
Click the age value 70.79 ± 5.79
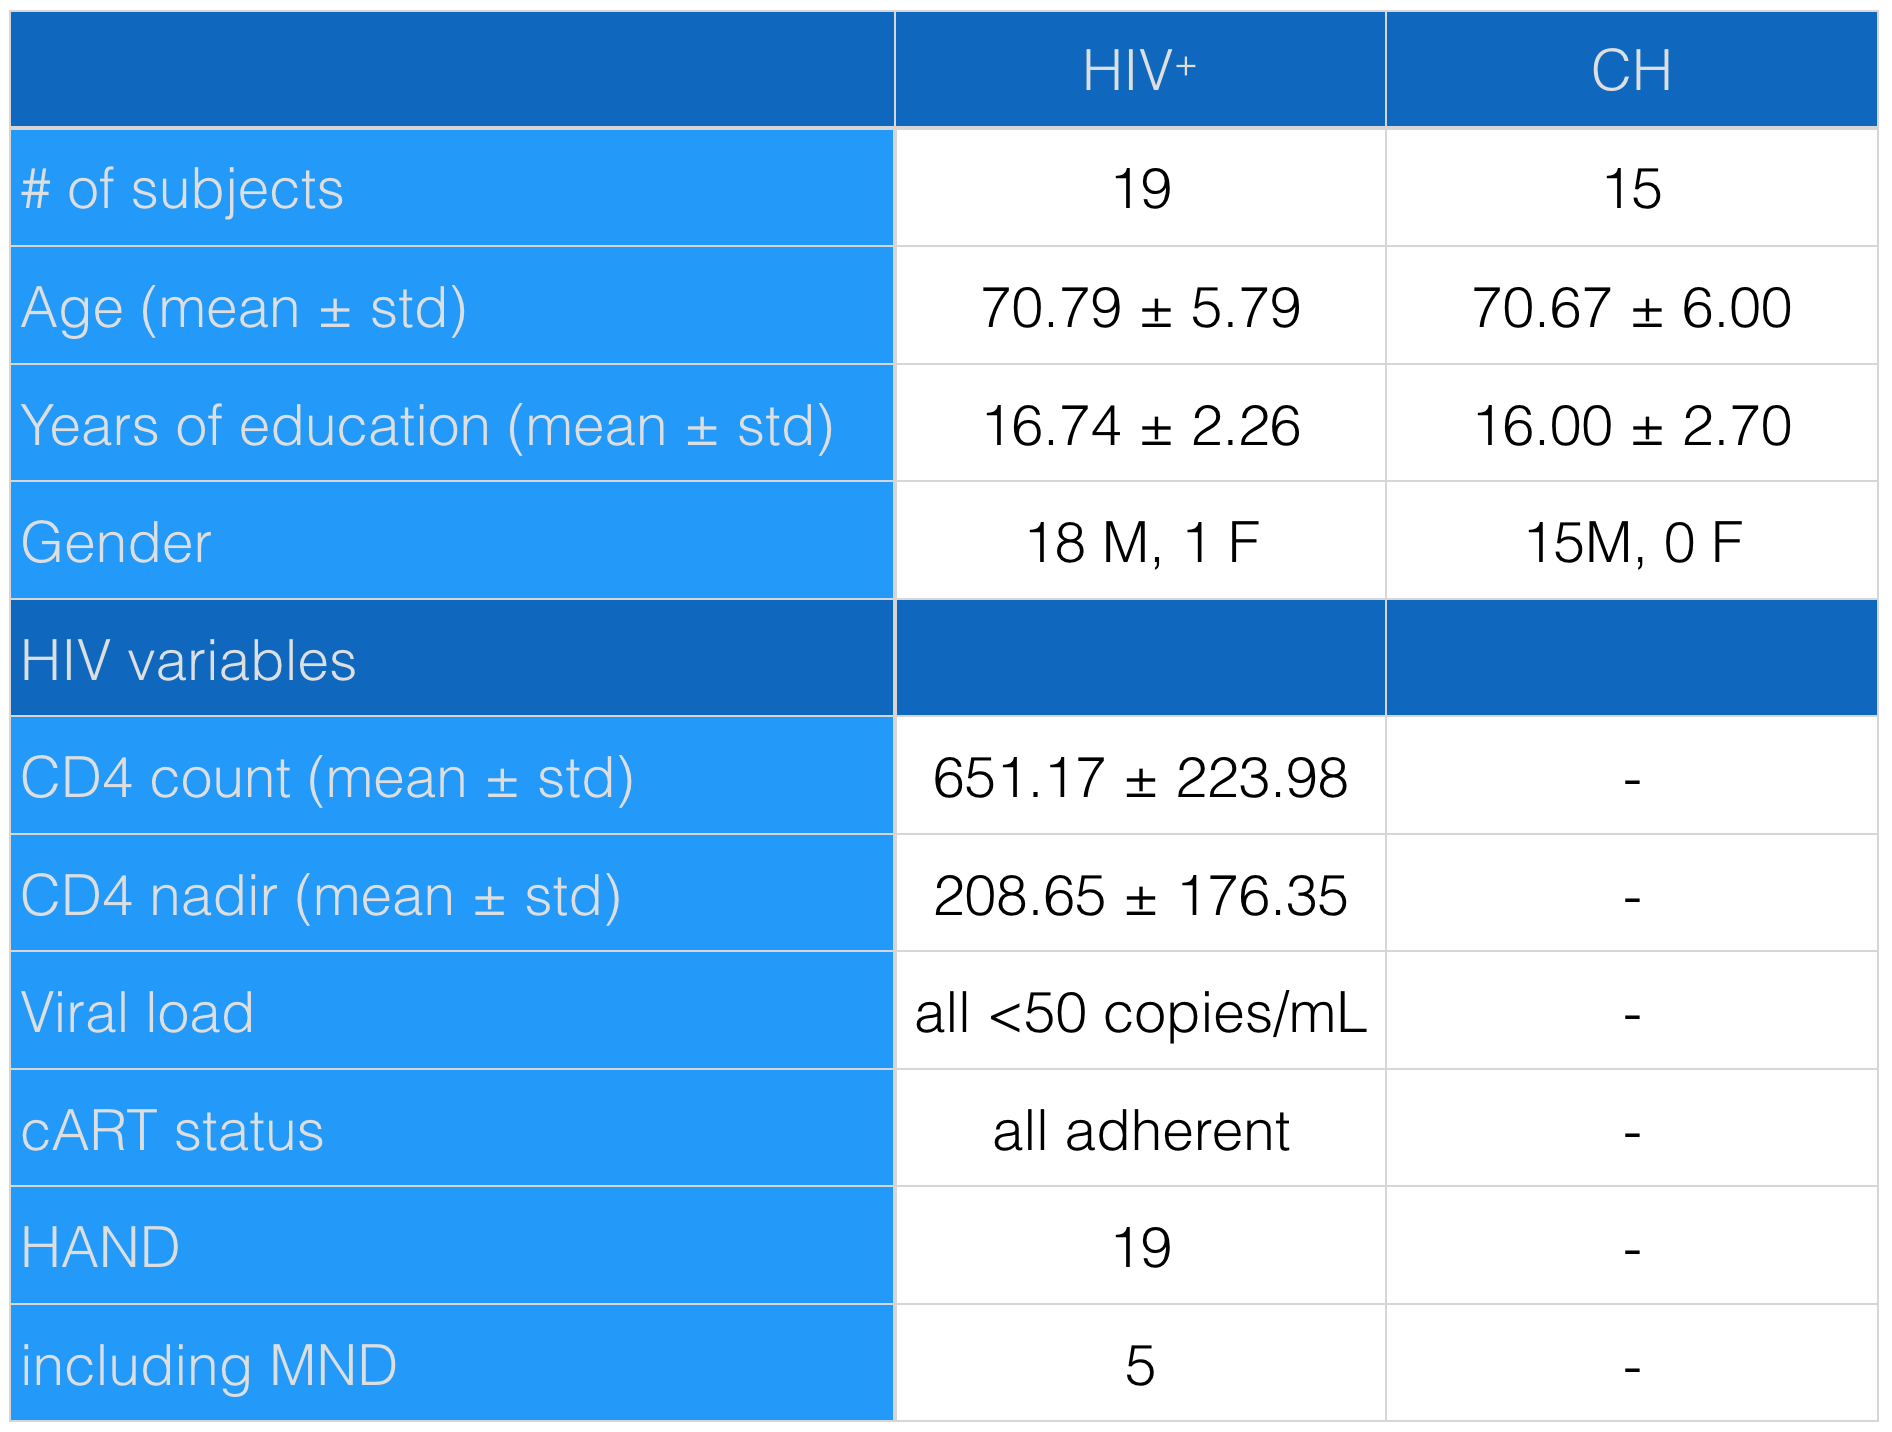tap(1140, 307)
